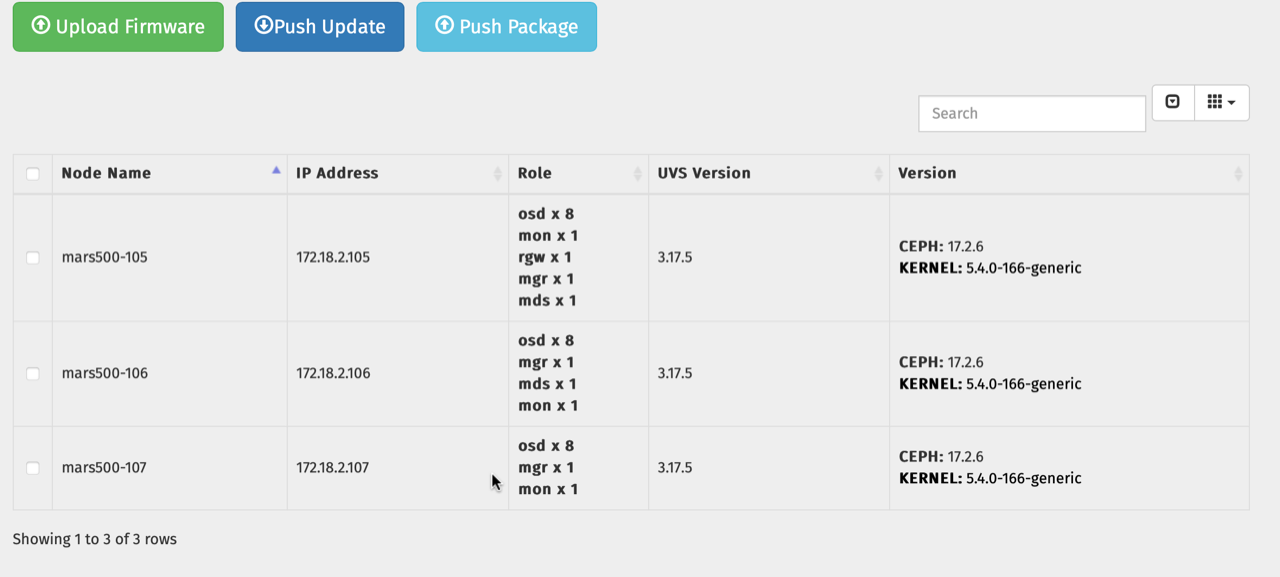Select the checkbox for mars500-105
The height and width of the screenshot is (577, 1280).
pyautogui.click(x=33, y=257)
